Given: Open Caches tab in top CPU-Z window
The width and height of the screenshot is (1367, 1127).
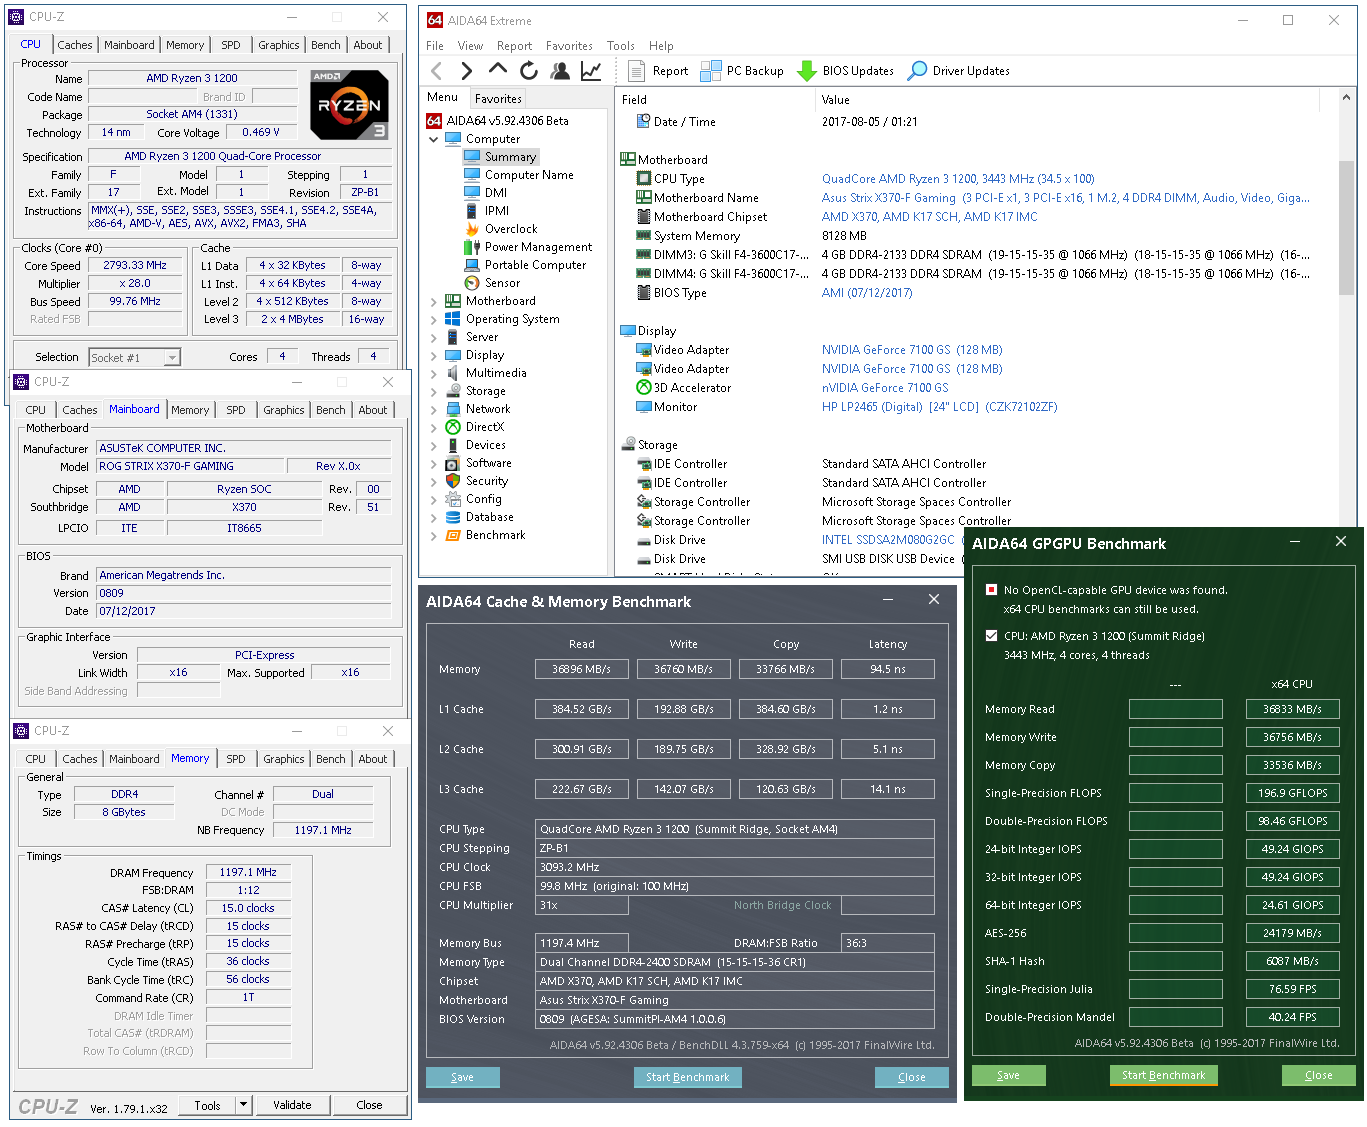Looking at the screenshot, I should pyautogui.click(x=75, y=45).
